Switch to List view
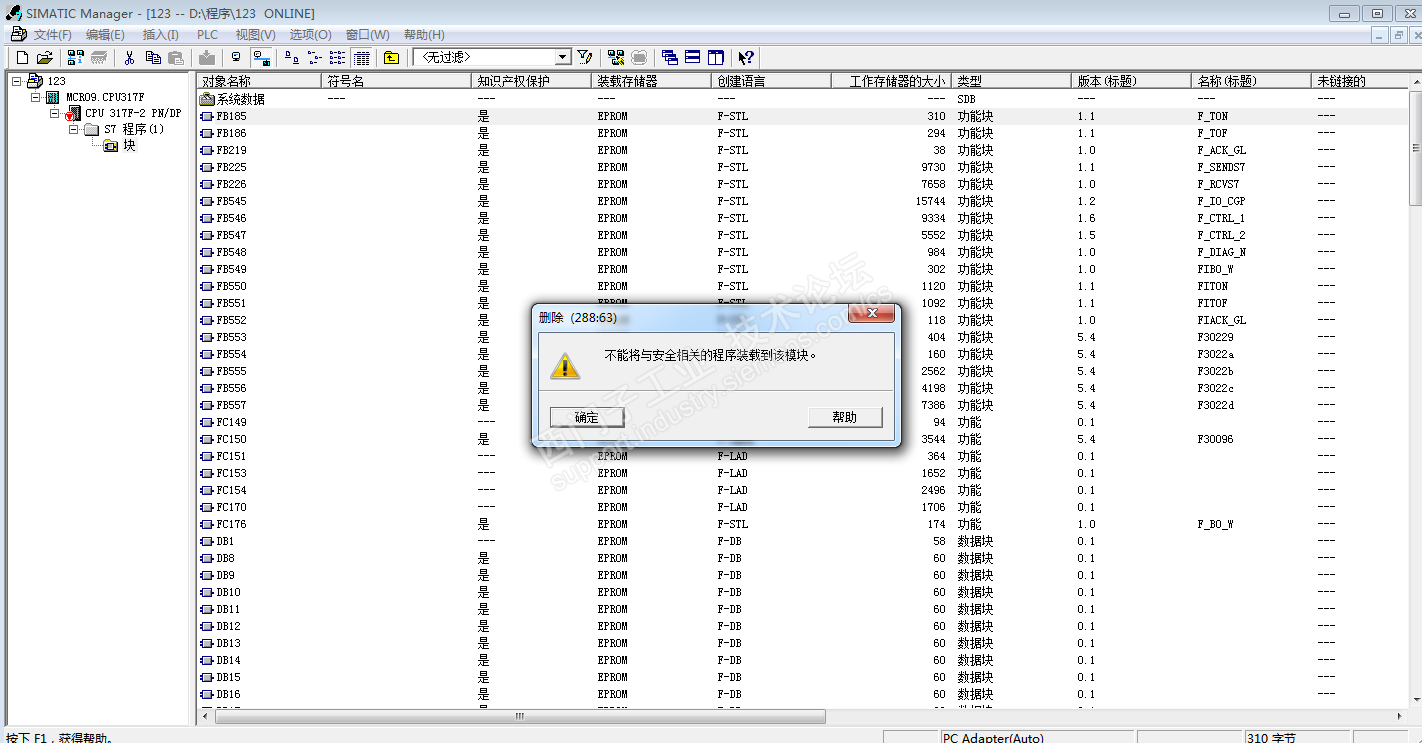The width and height of the screenshot is (1422, 743). click(x=338, y=58)
